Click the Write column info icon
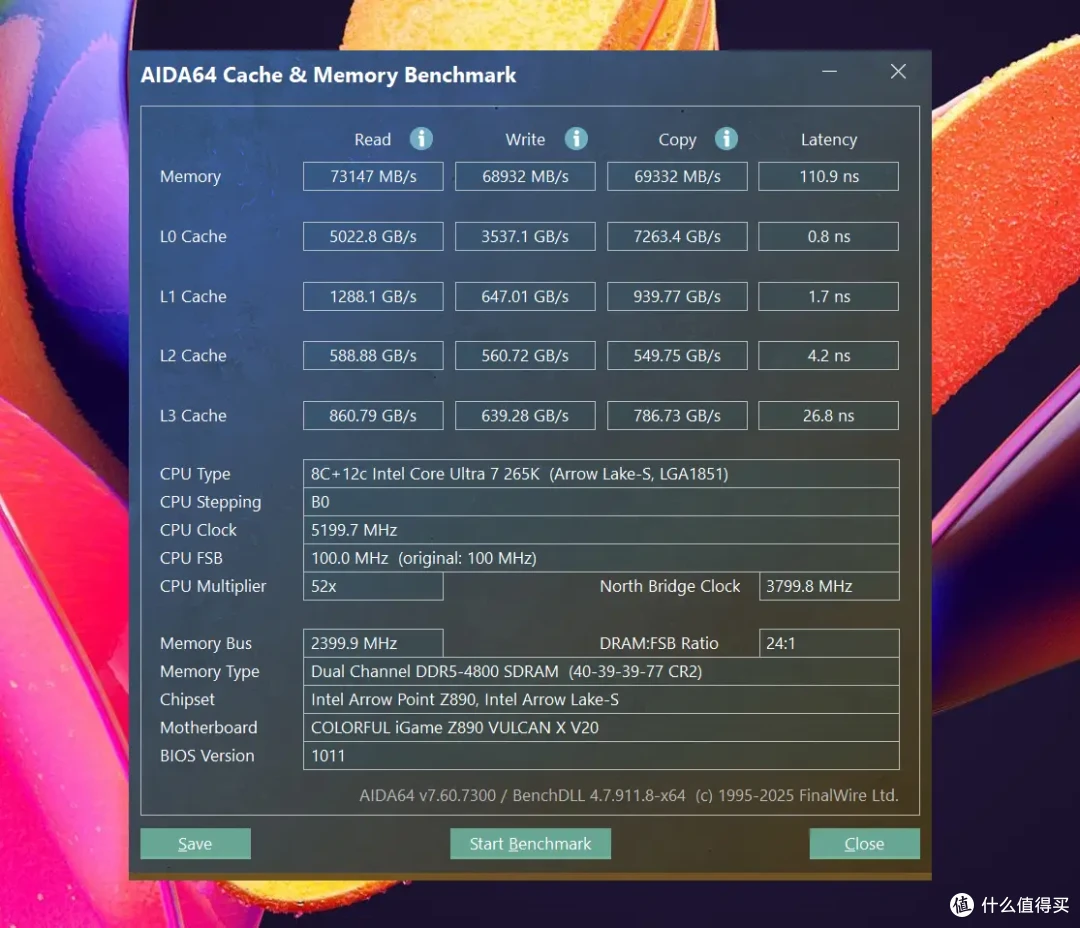Image resolution: width=1080 pixels, height=928 pixels. pos(576,138)
